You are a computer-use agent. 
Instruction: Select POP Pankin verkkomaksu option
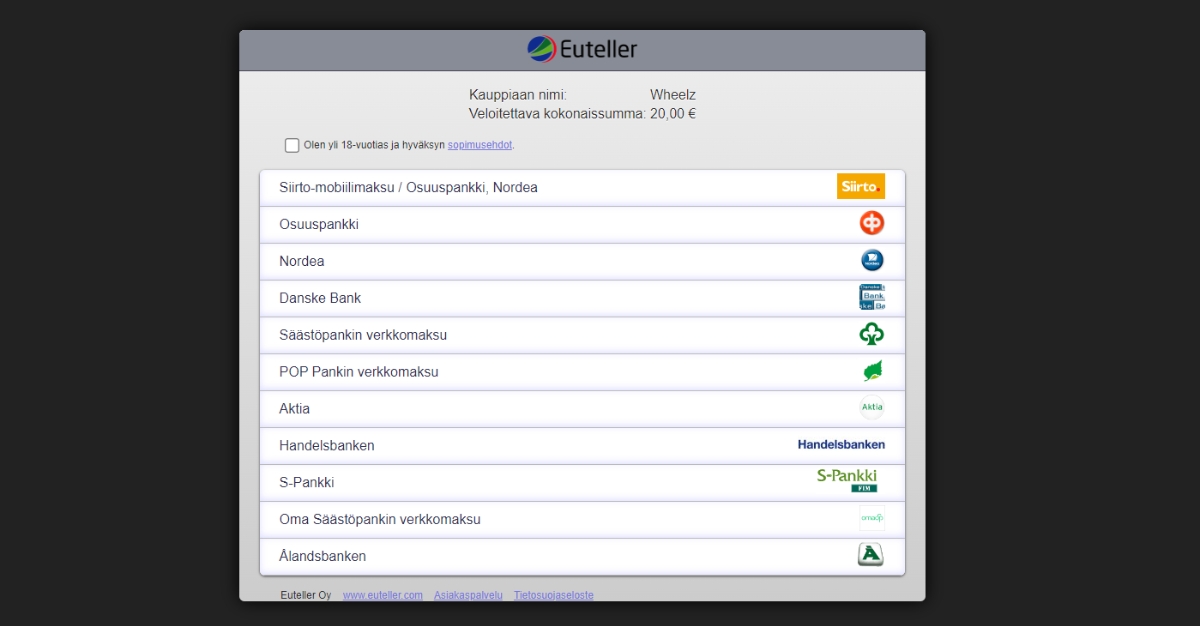pyautogui.click(x=582, y=373)
